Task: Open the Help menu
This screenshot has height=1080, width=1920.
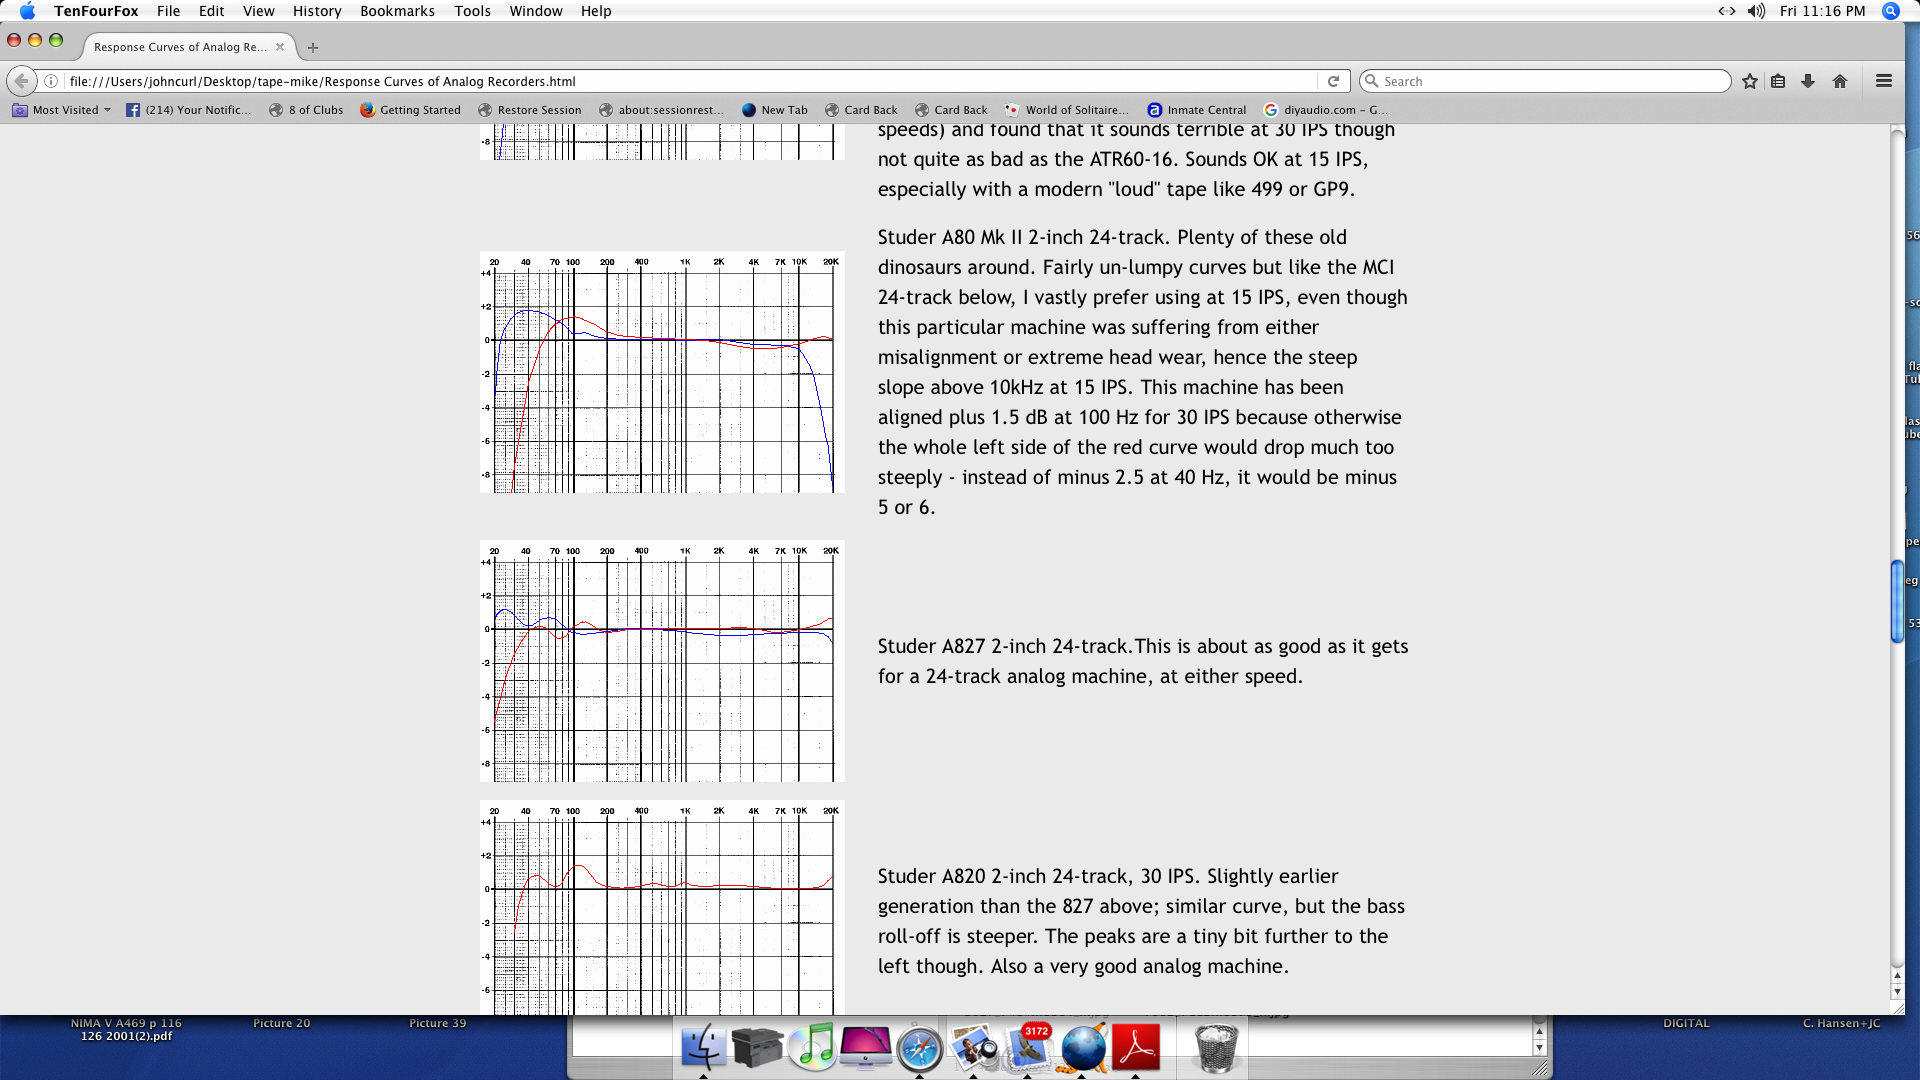Action: point(596,11)
